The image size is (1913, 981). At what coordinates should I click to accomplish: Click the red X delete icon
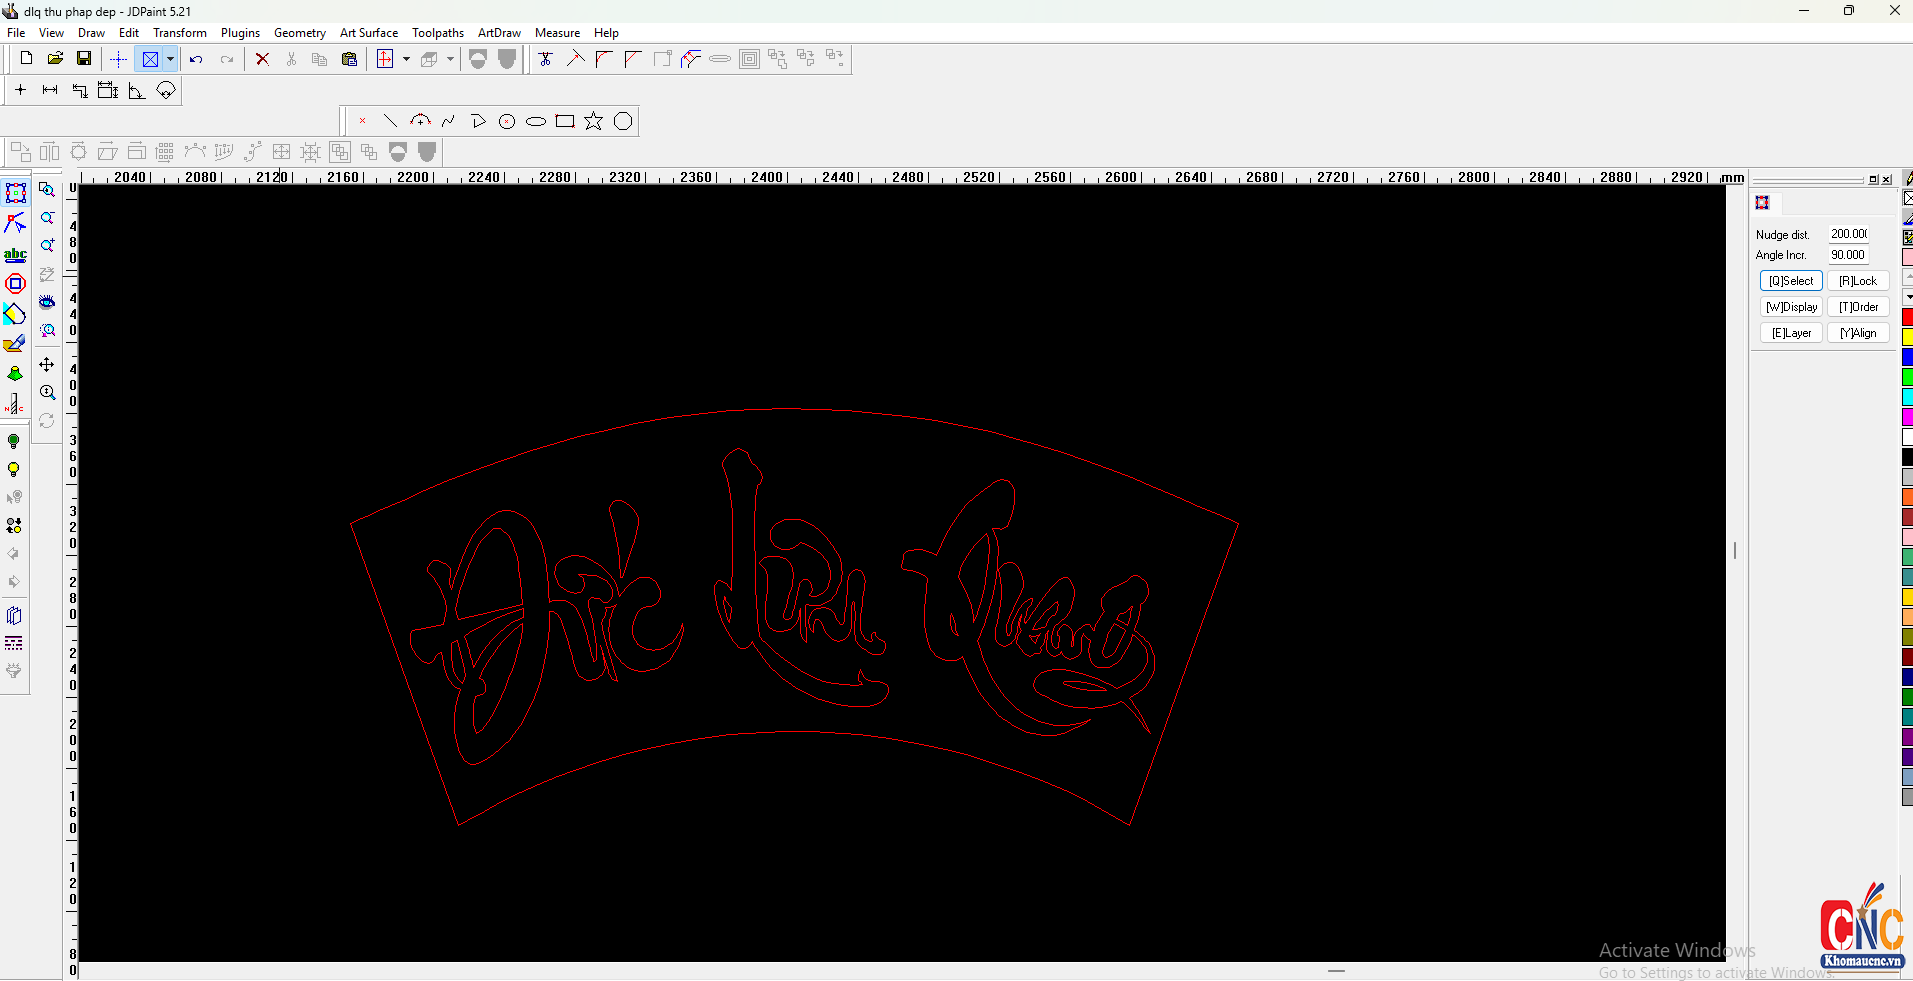pos(262,59)
